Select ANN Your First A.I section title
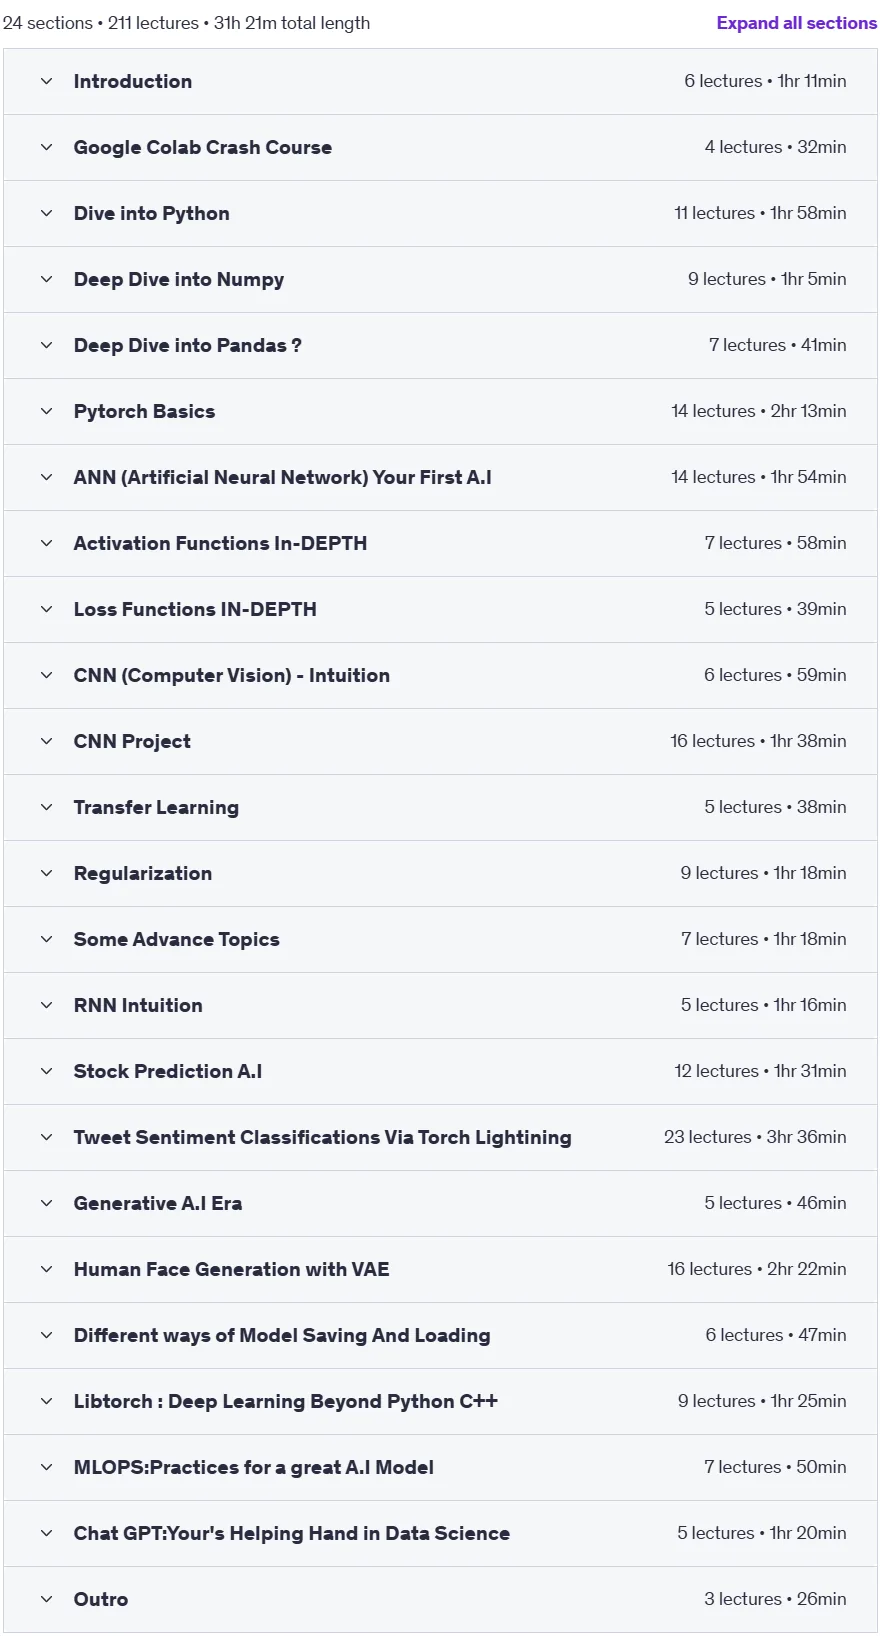 [x=282, y=477]
